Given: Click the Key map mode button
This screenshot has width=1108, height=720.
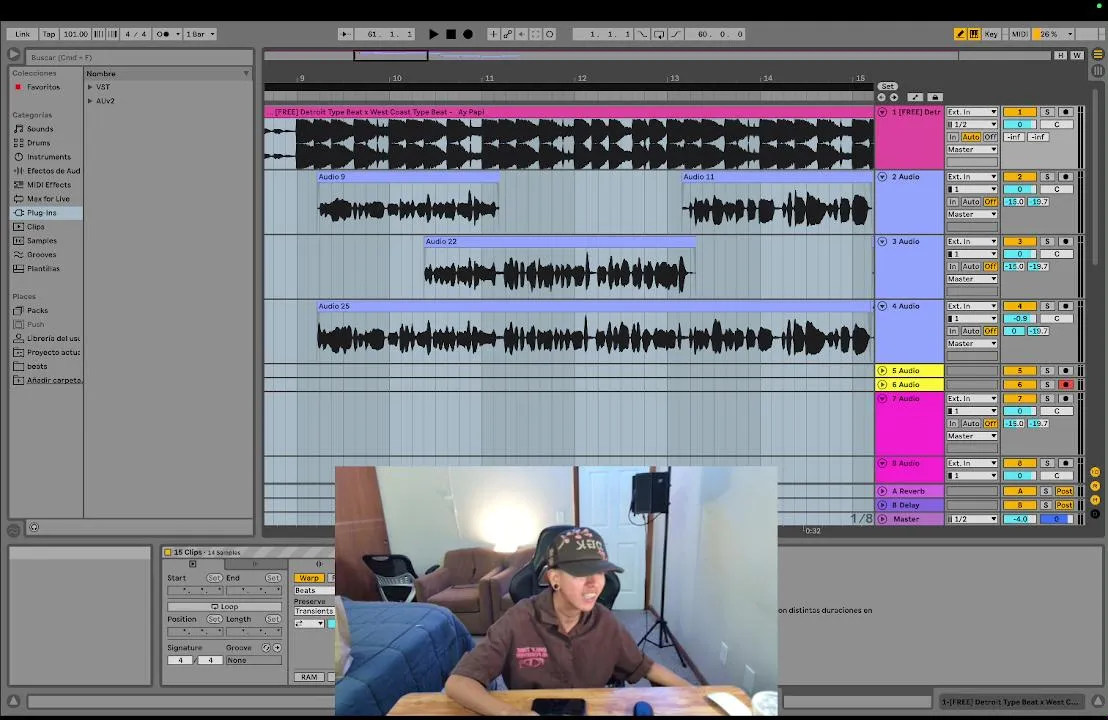Looking at the screenshot, I should [991, 34].
